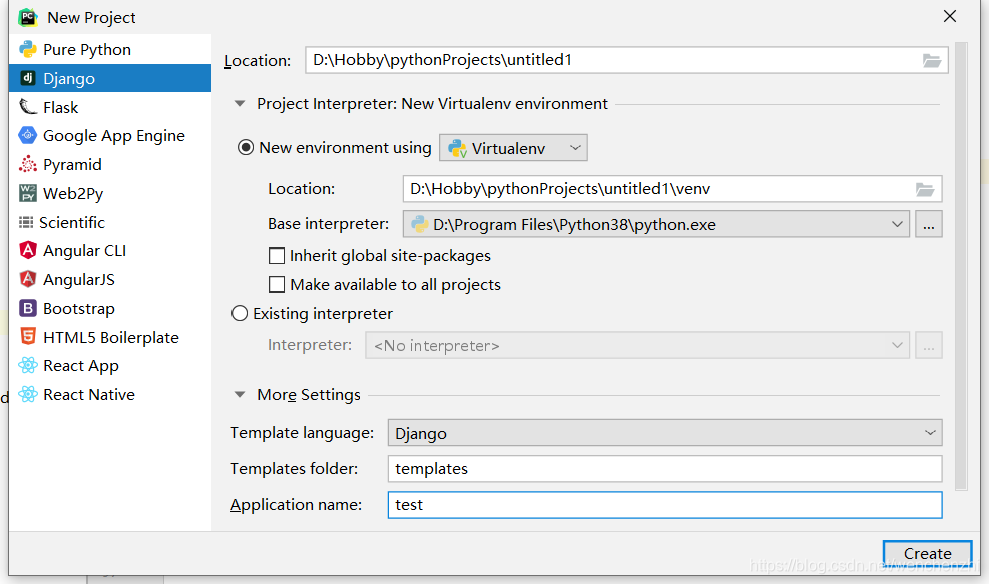Viewport: 989px width, 584px height.
Task: Open the Virtualenv environment type dropdown
Action: coord(513,148)
